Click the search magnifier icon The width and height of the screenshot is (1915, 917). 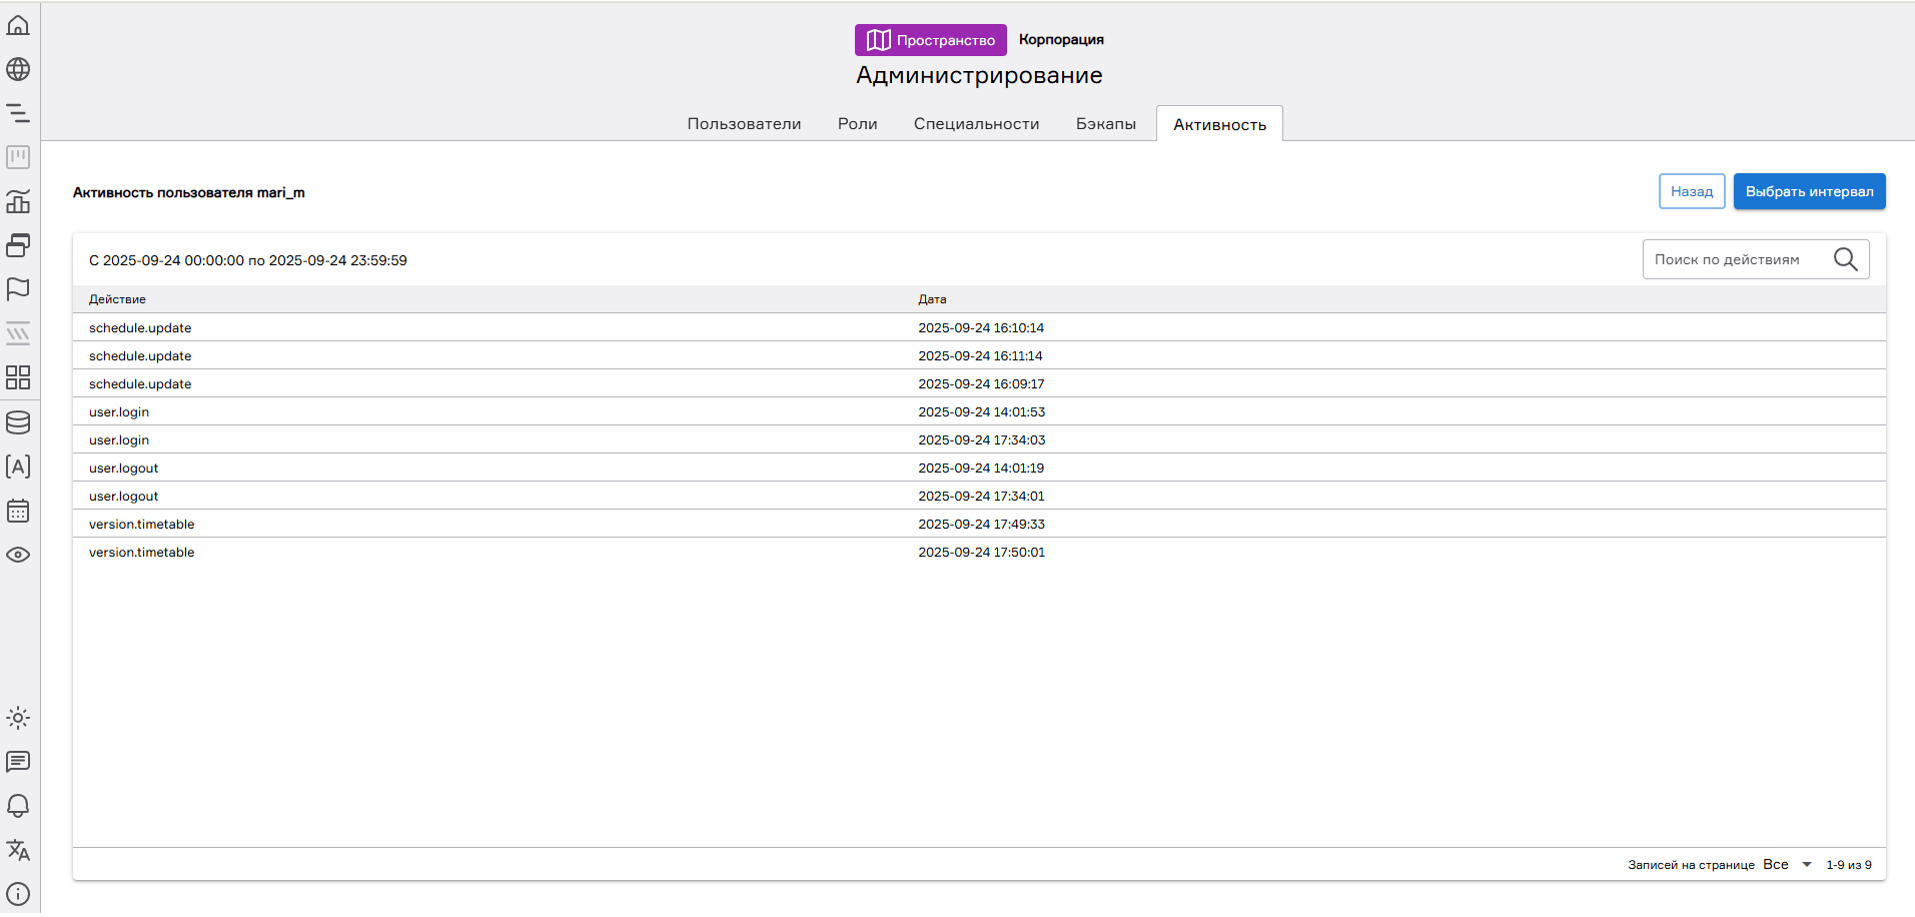coord(1845,260)
